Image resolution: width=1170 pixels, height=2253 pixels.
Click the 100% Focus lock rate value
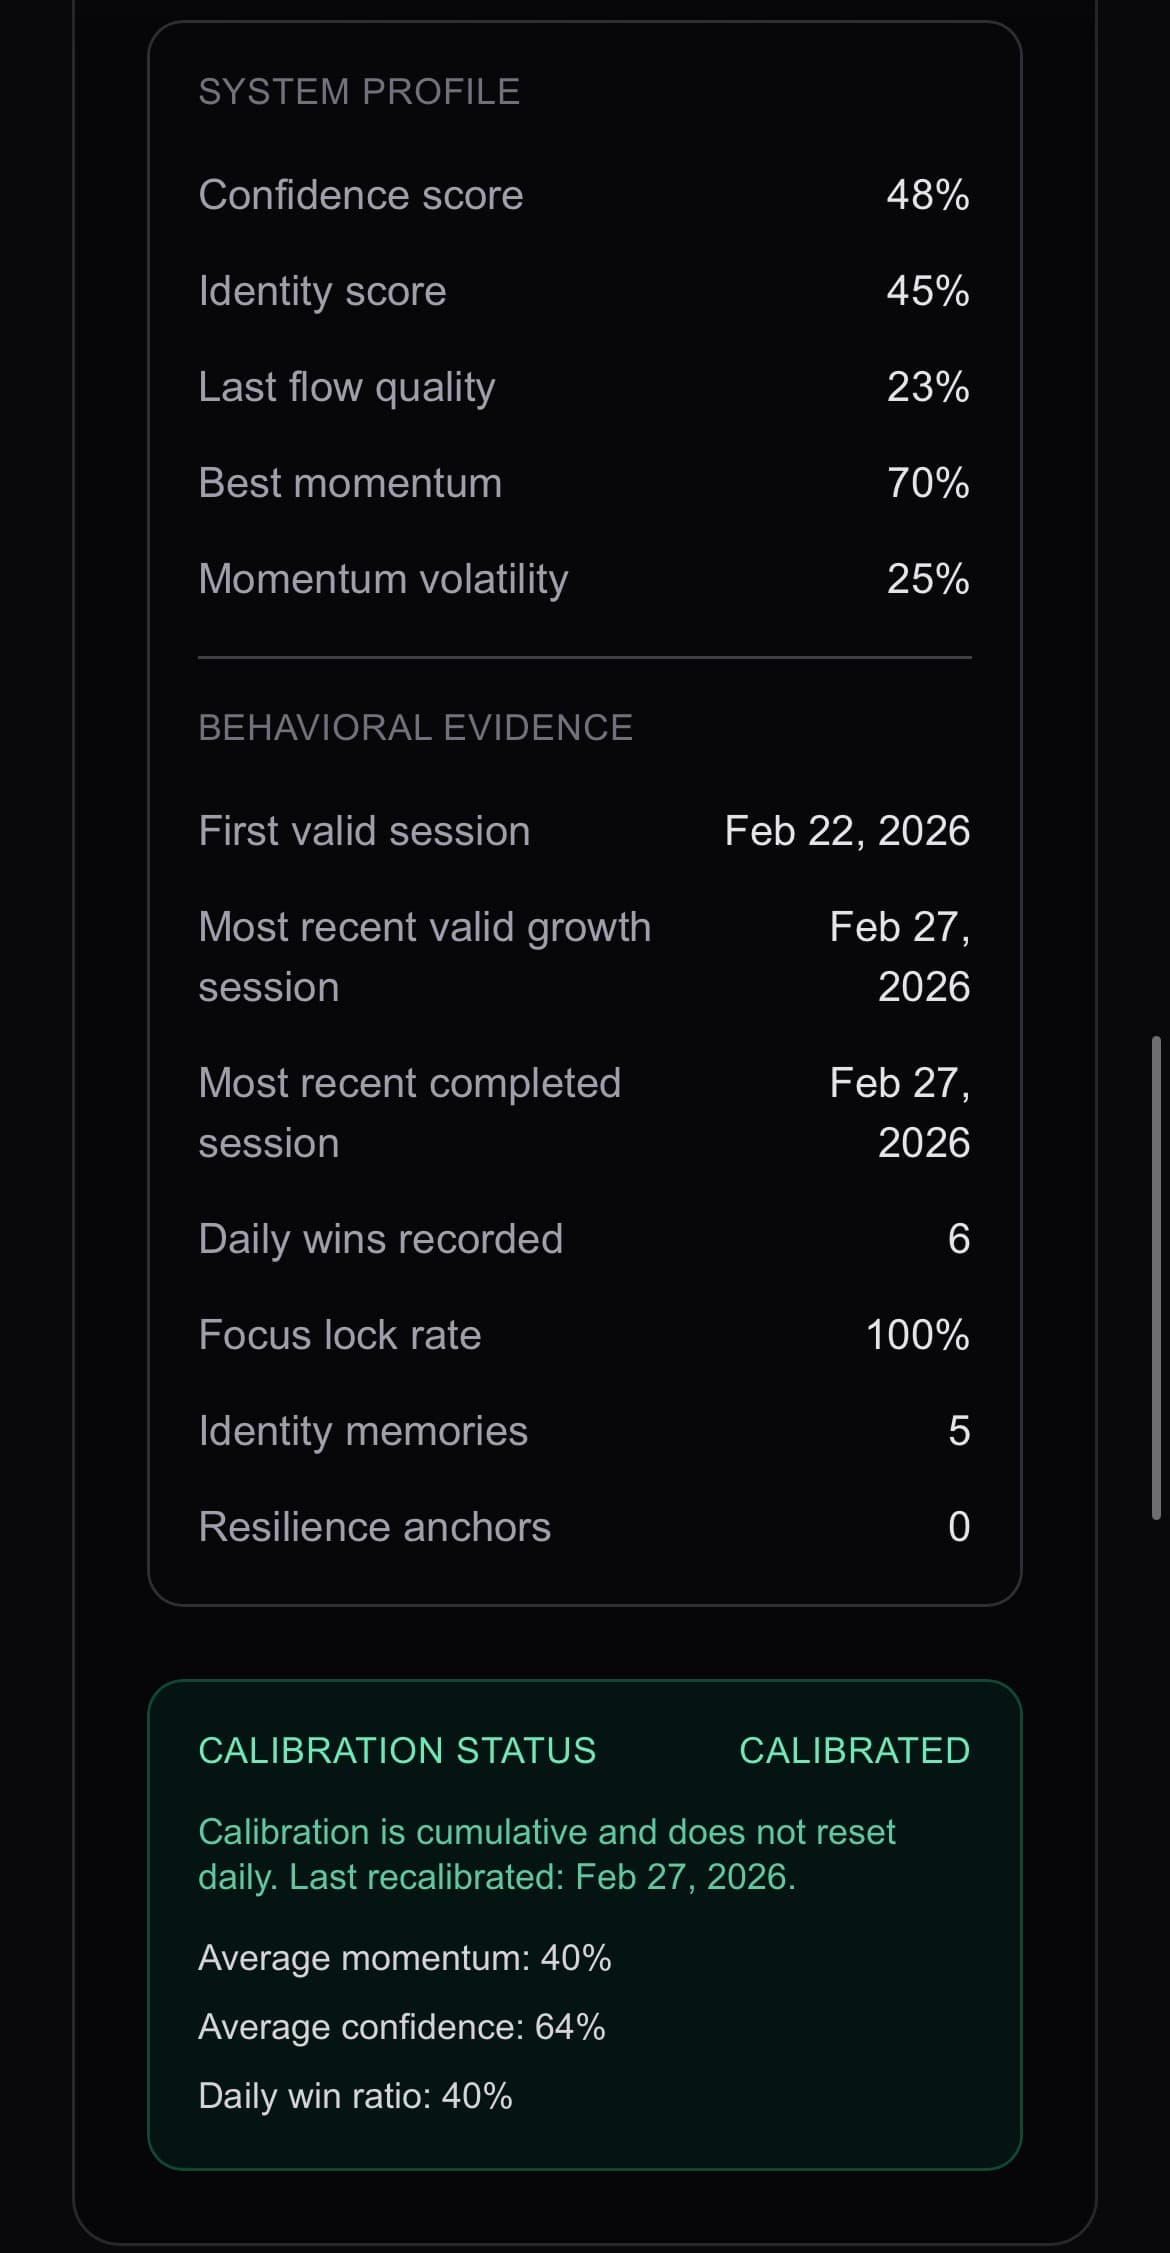(x=917, y=1335)
